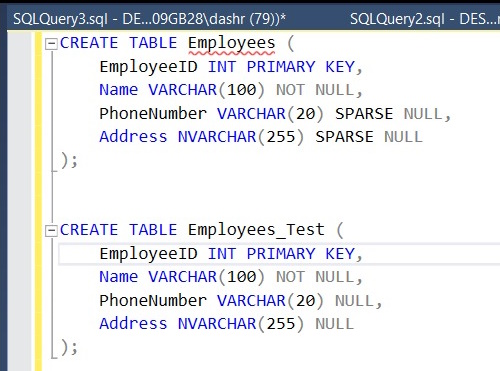
Task: Switch to the SQLQuery3.sql tab
Action: click(x=149, y=19)
